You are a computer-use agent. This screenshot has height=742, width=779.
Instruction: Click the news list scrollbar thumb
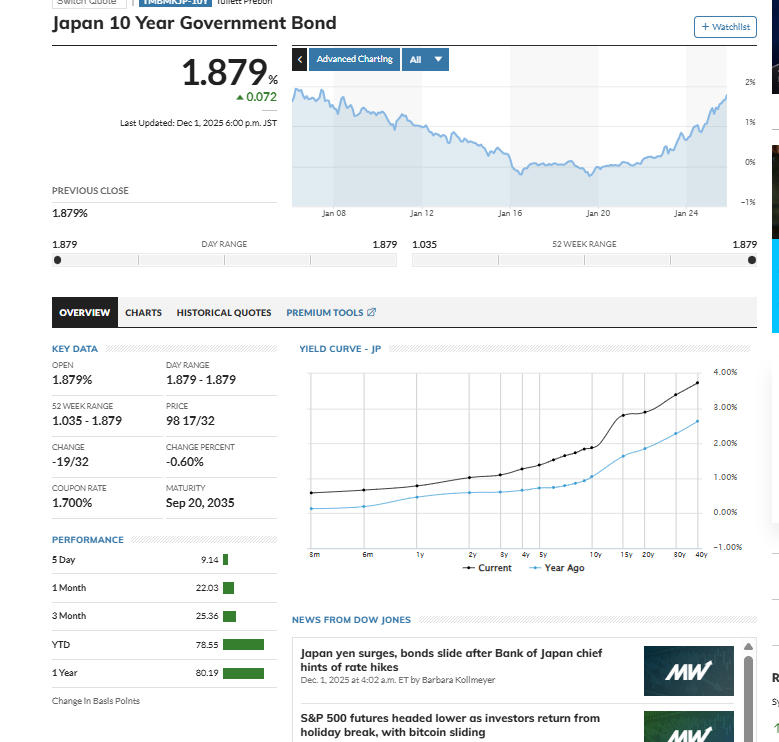[x=748, y=698]
